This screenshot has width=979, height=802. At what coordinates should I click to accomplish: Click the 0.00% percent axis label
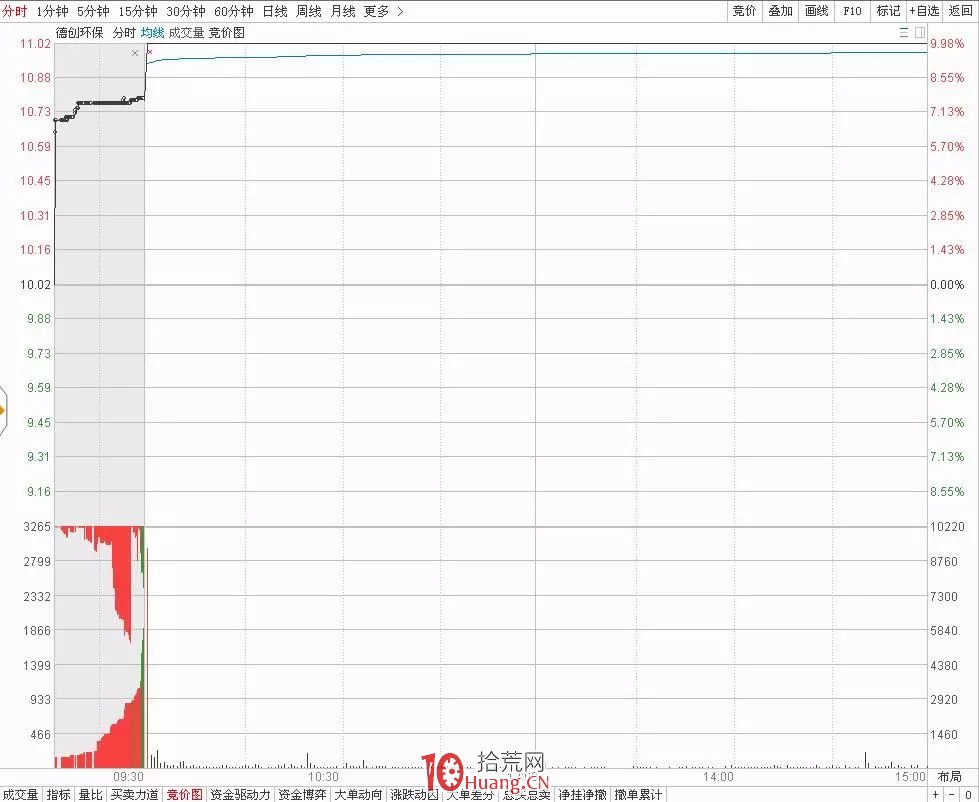(947, 285)
